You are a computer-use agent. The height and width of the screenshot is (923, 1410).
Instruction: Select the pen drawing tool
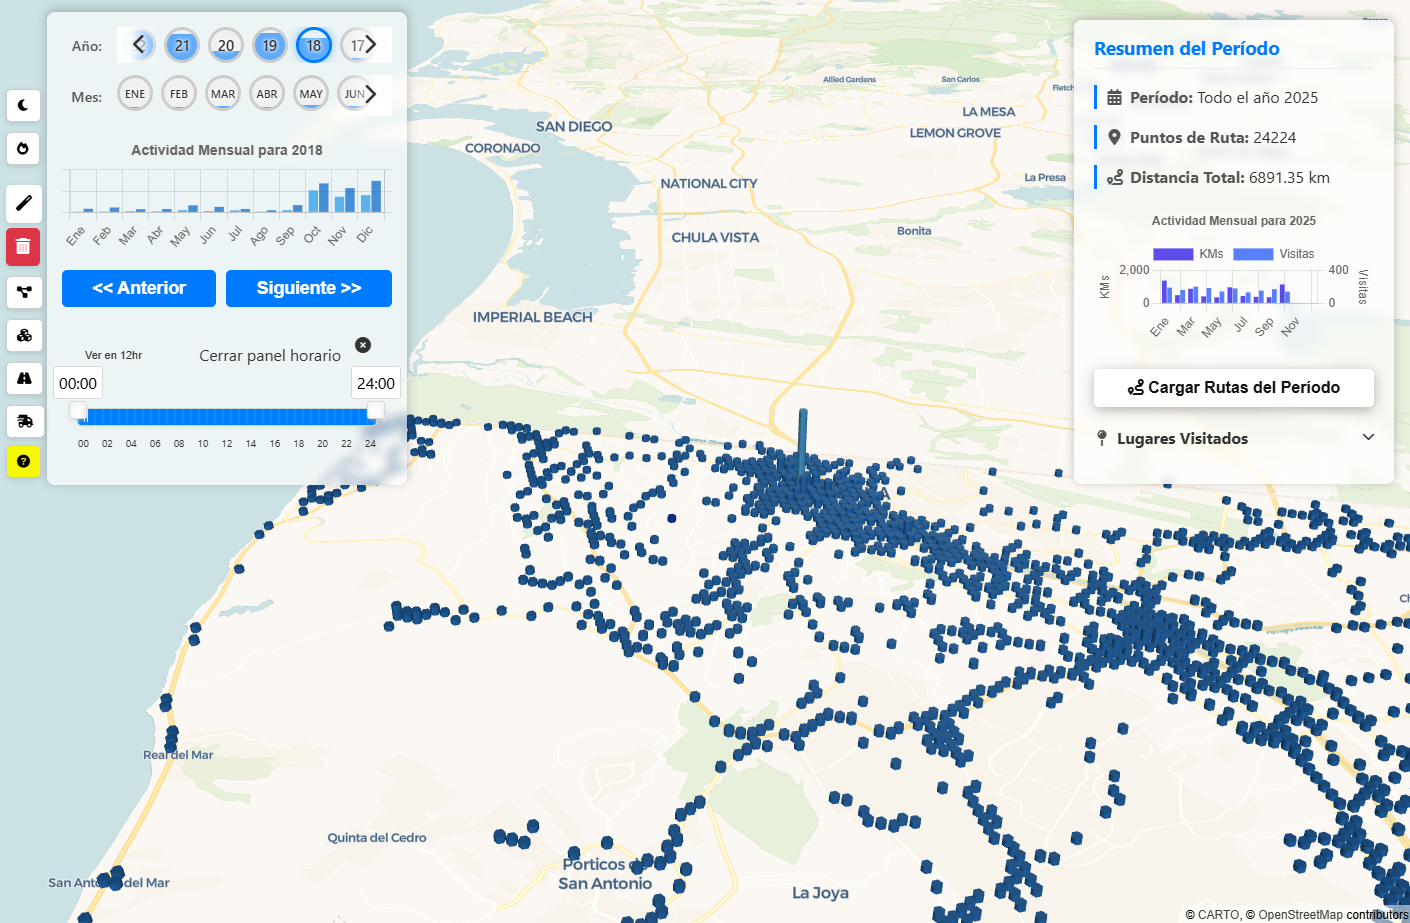pyautogui.click(x=24, y=203)
